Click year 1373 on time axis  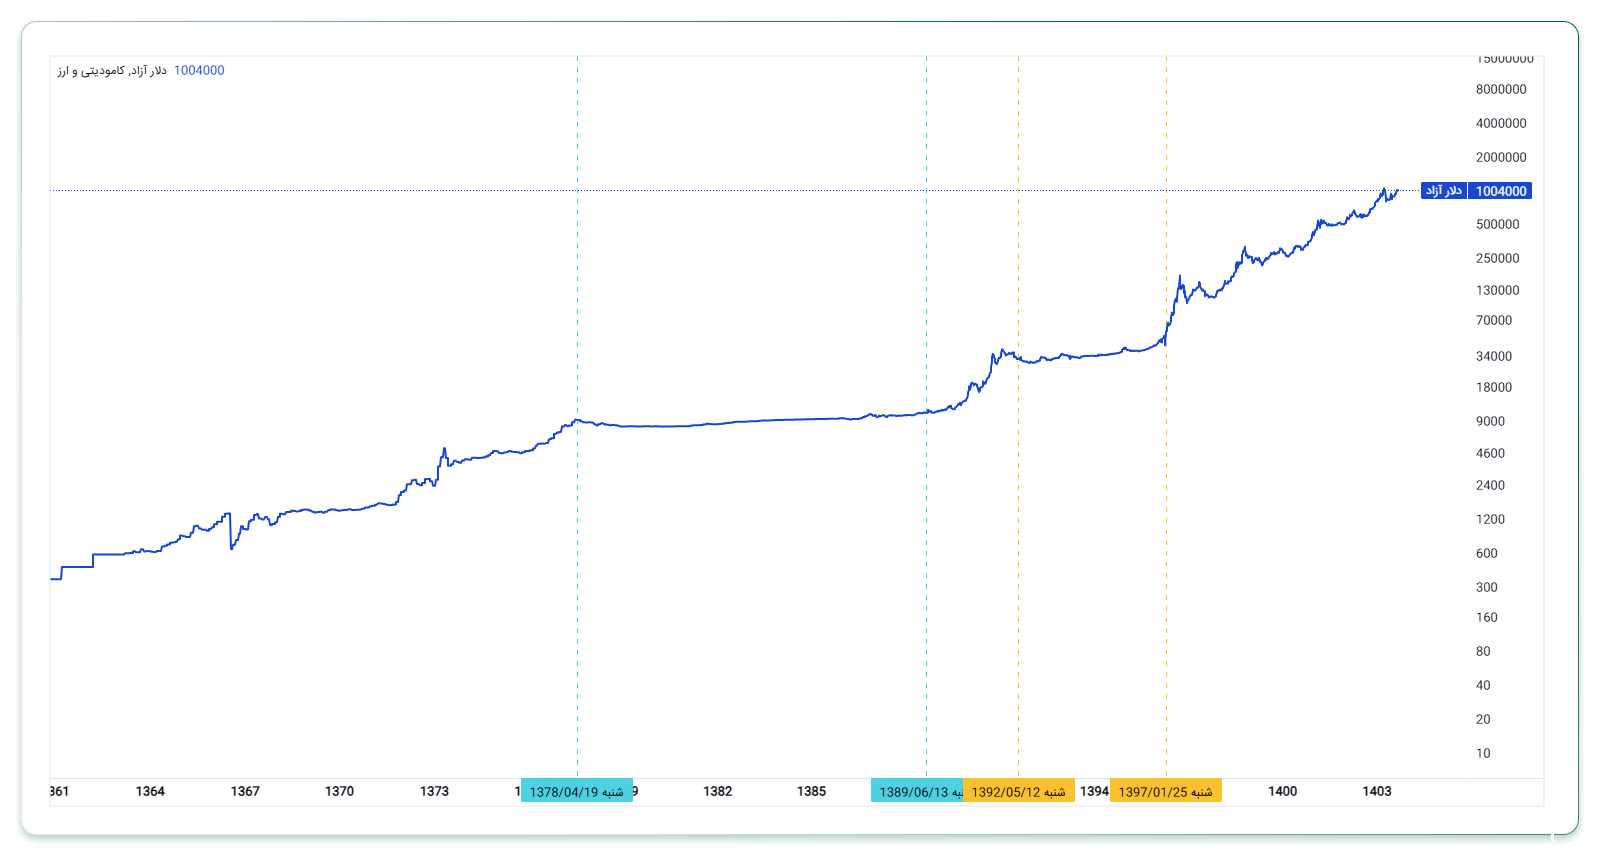[434, 791]
